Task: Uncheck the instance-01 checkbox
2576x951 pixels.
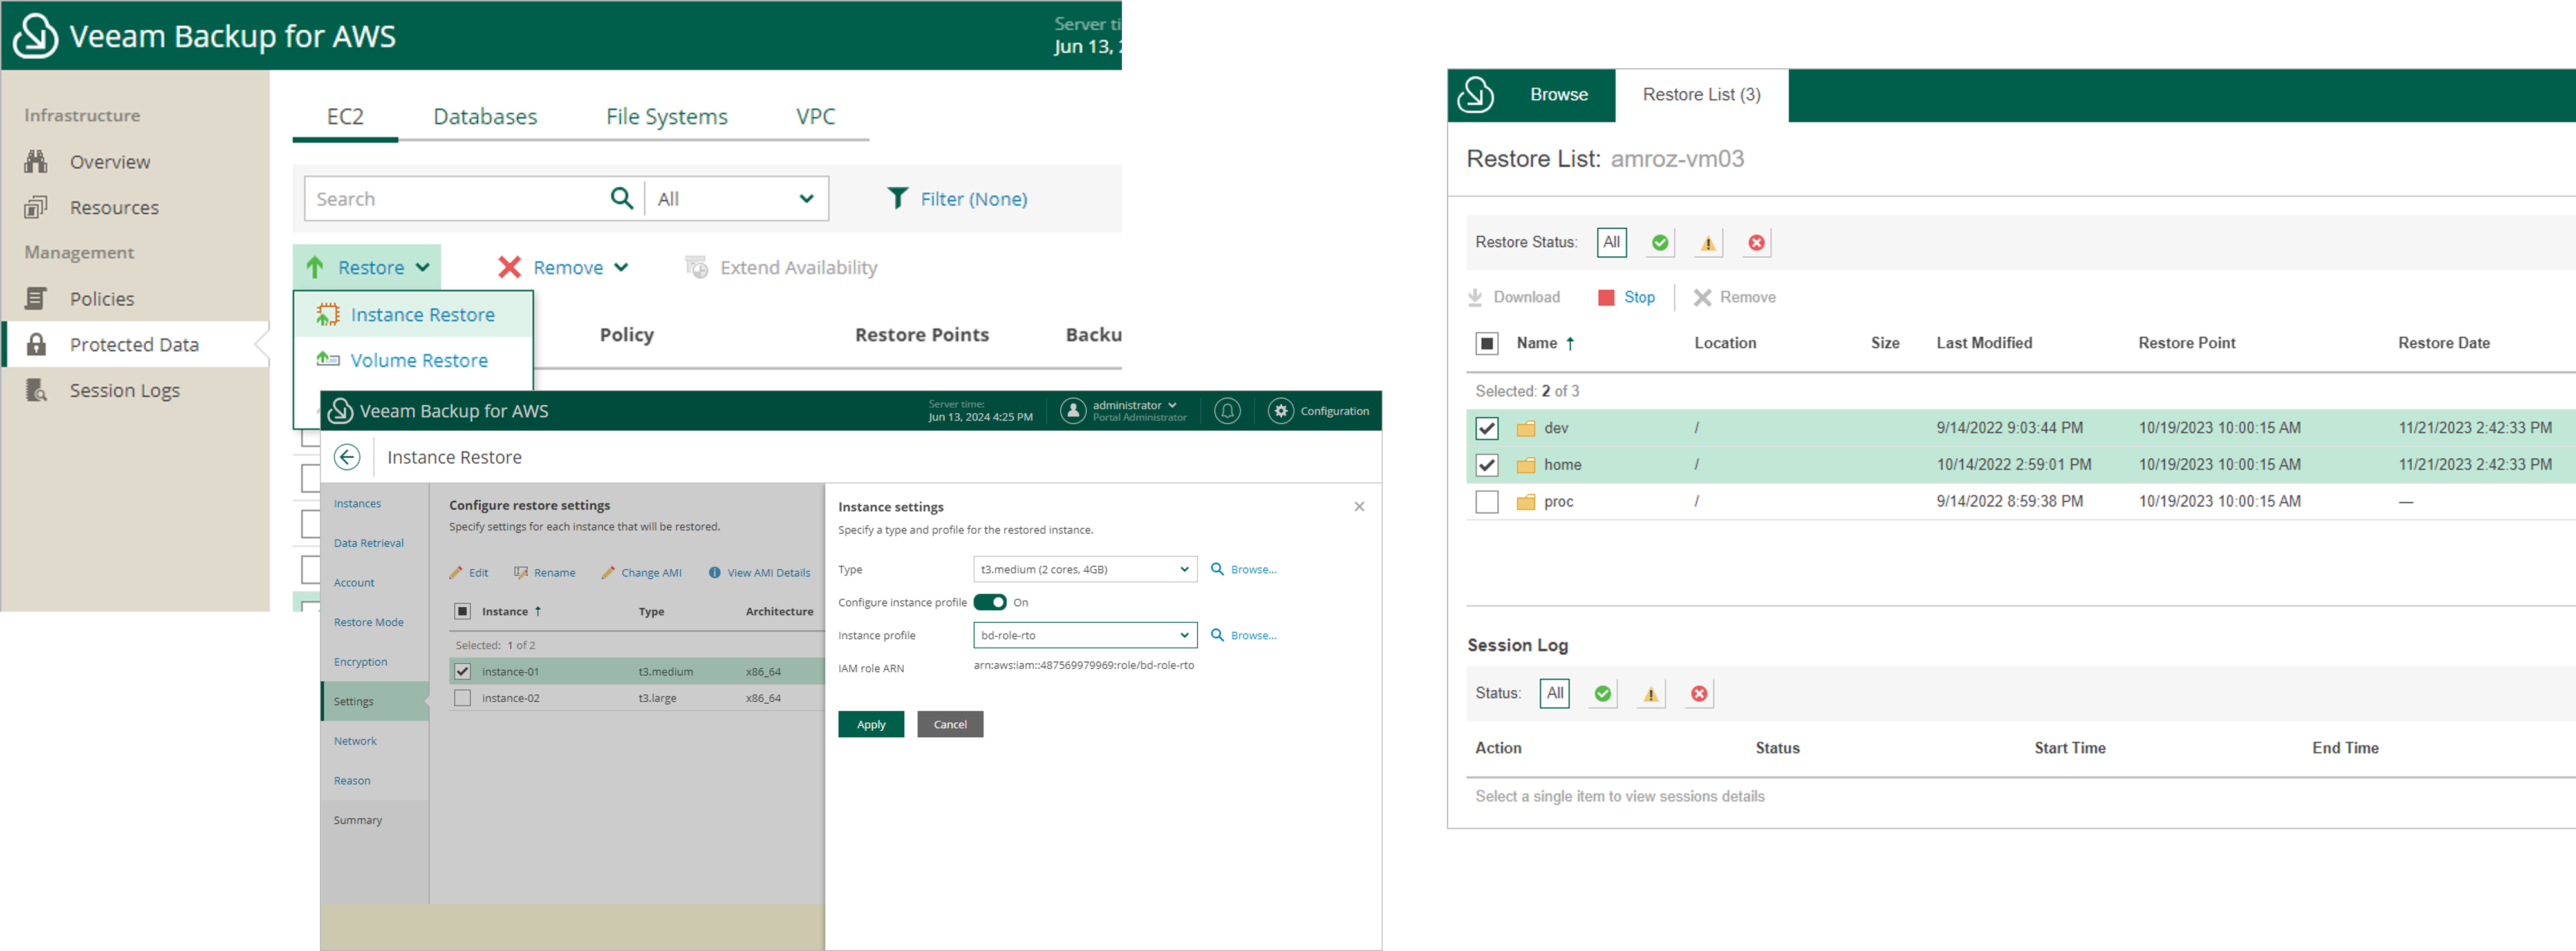Action: tap(462, 672)
